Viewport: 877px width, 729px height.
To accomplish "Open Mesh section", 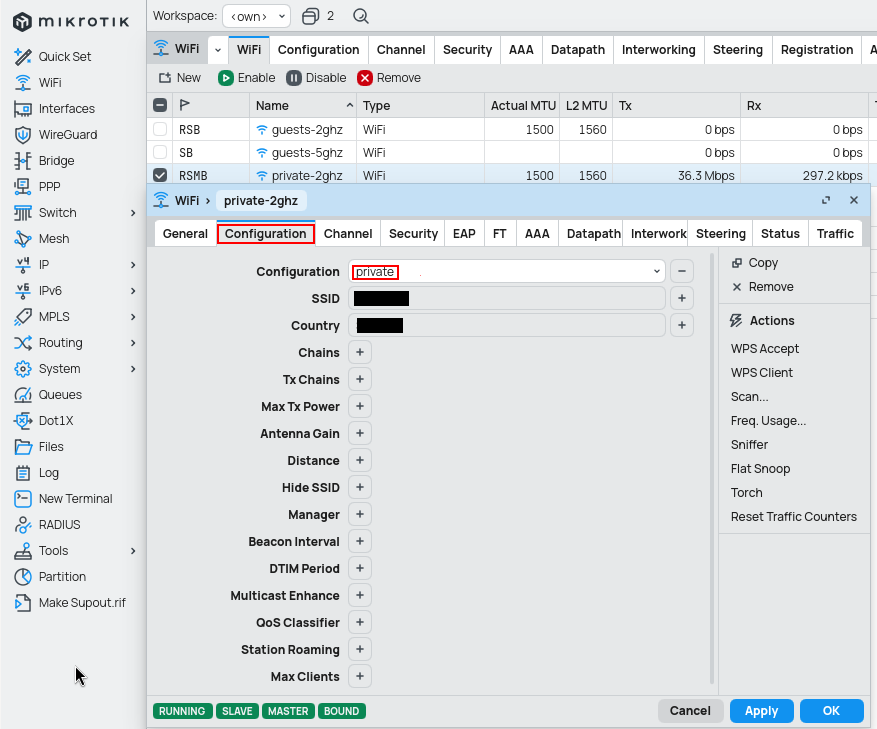I will [42, 239].
